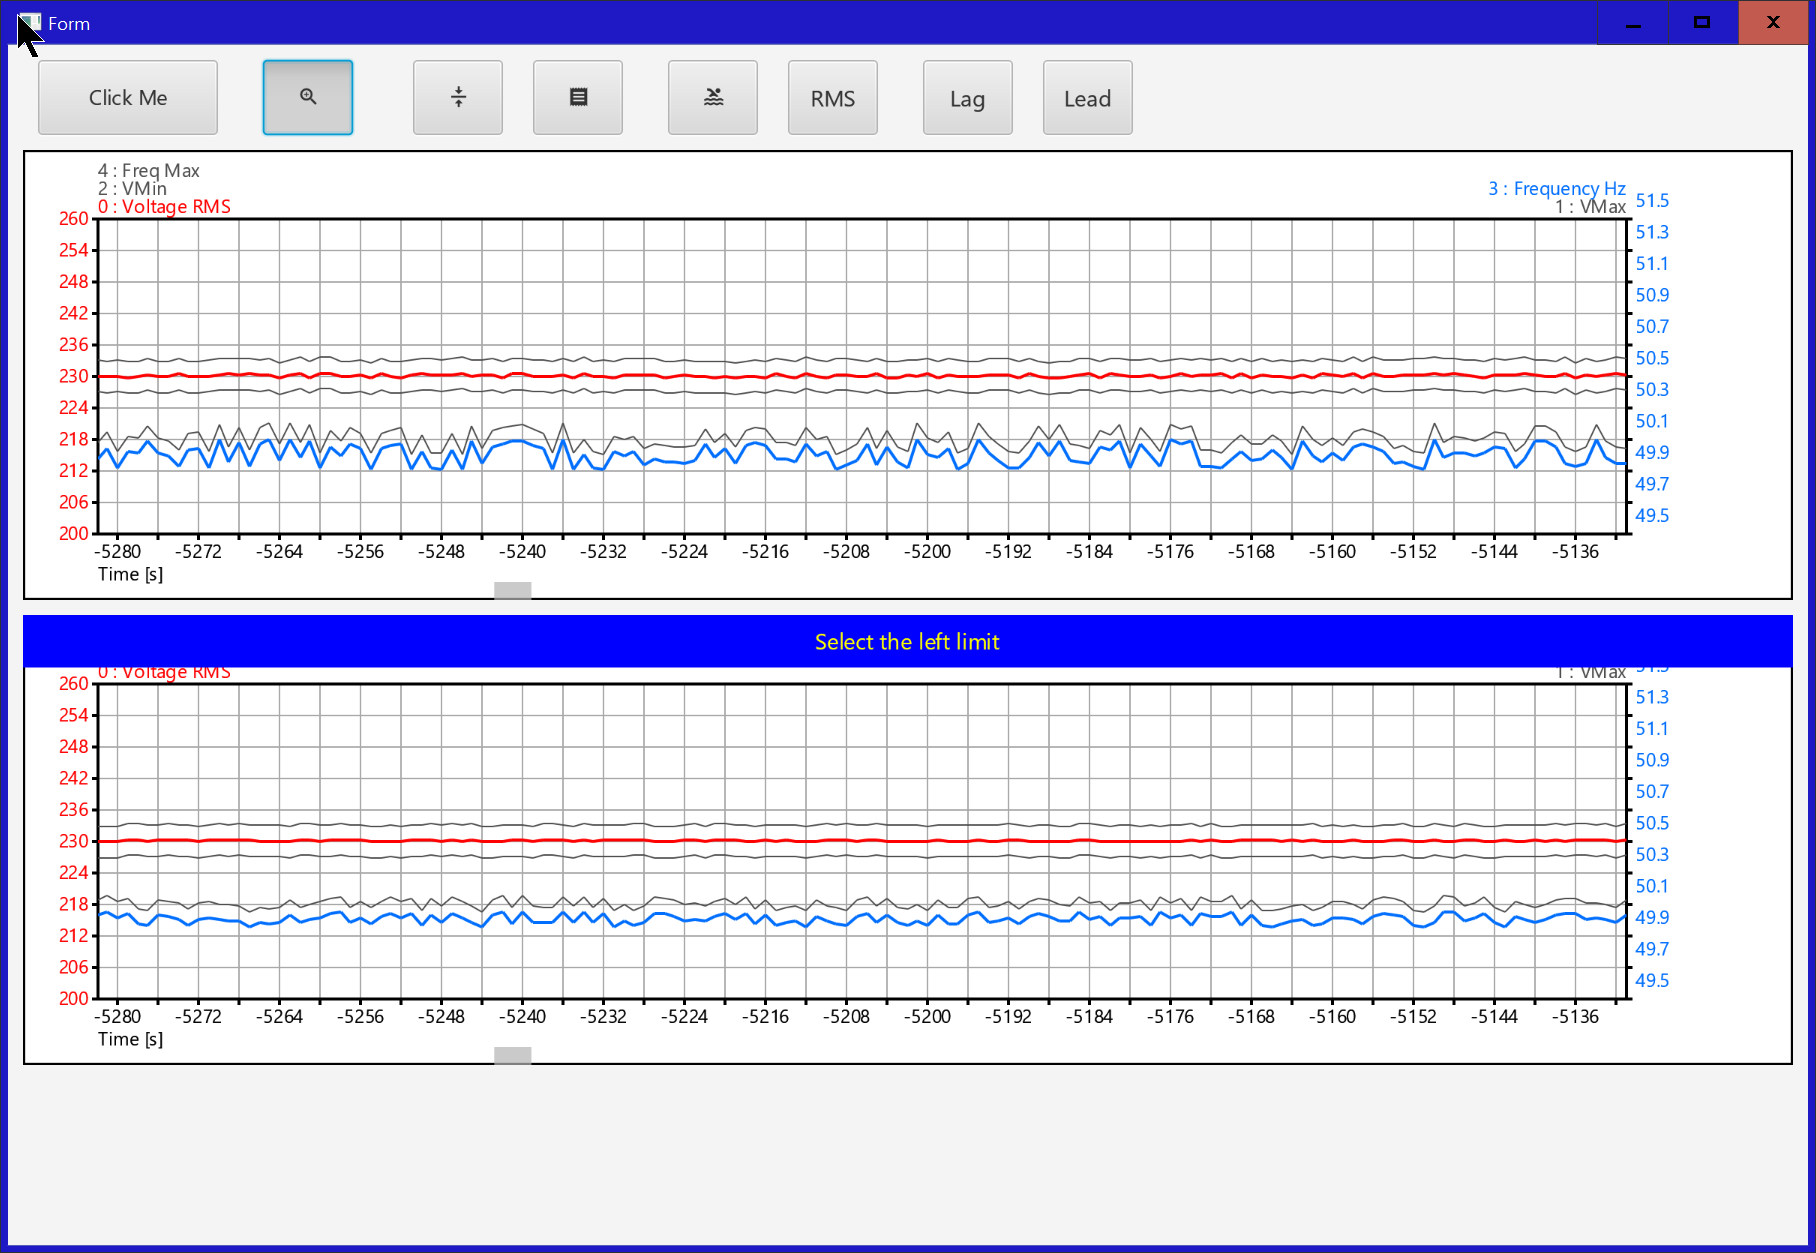Viewport: 1816px width, 1253px height.
Task: Click the Select the left limit banner
Action: pos(906,641)
